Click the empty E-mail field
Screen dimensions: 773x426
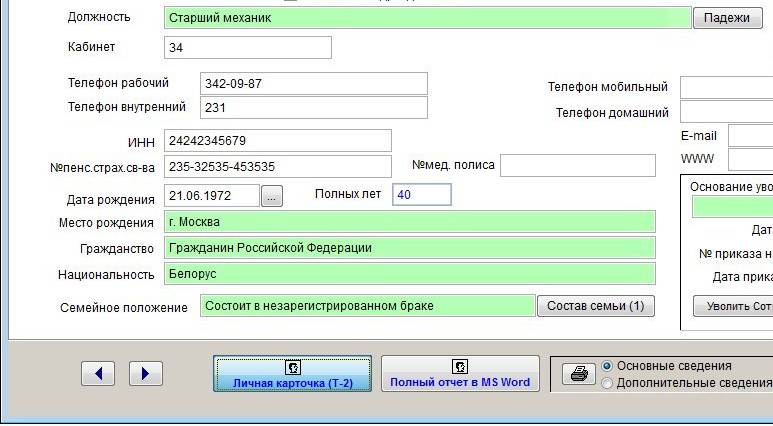750,136
